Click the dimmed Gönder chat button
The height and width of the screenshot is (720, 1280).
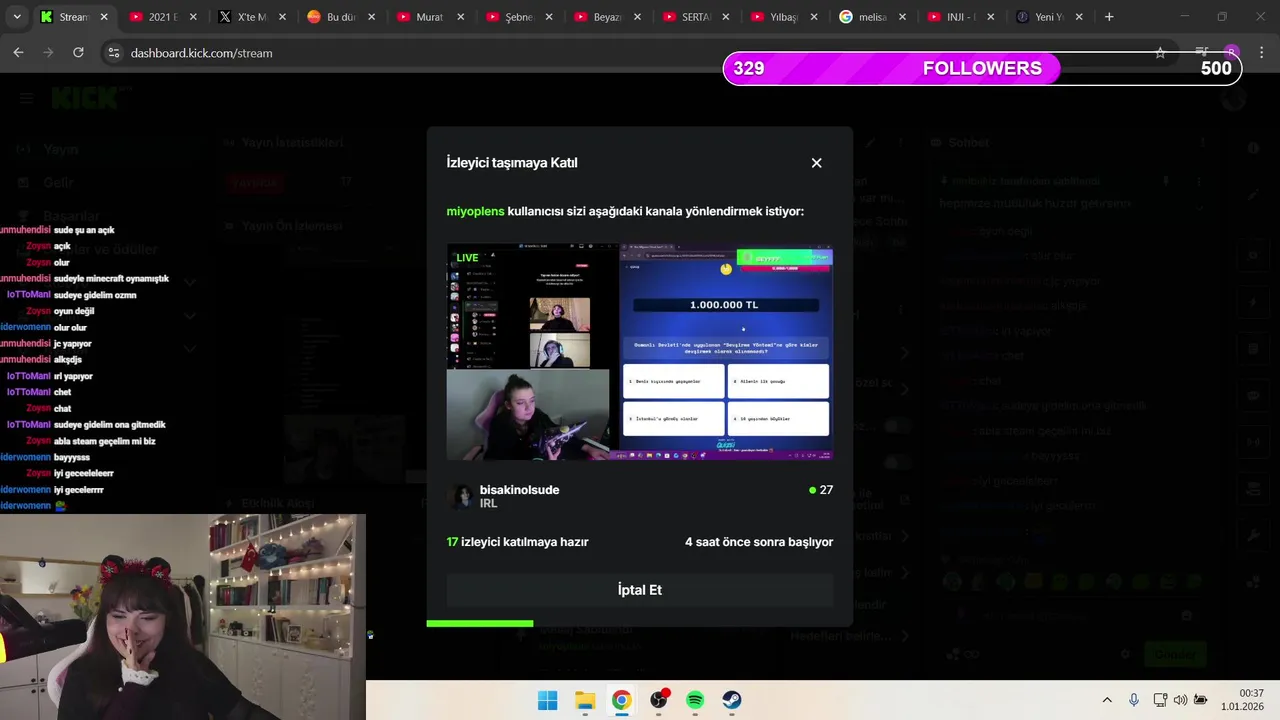pos(1175,654)
